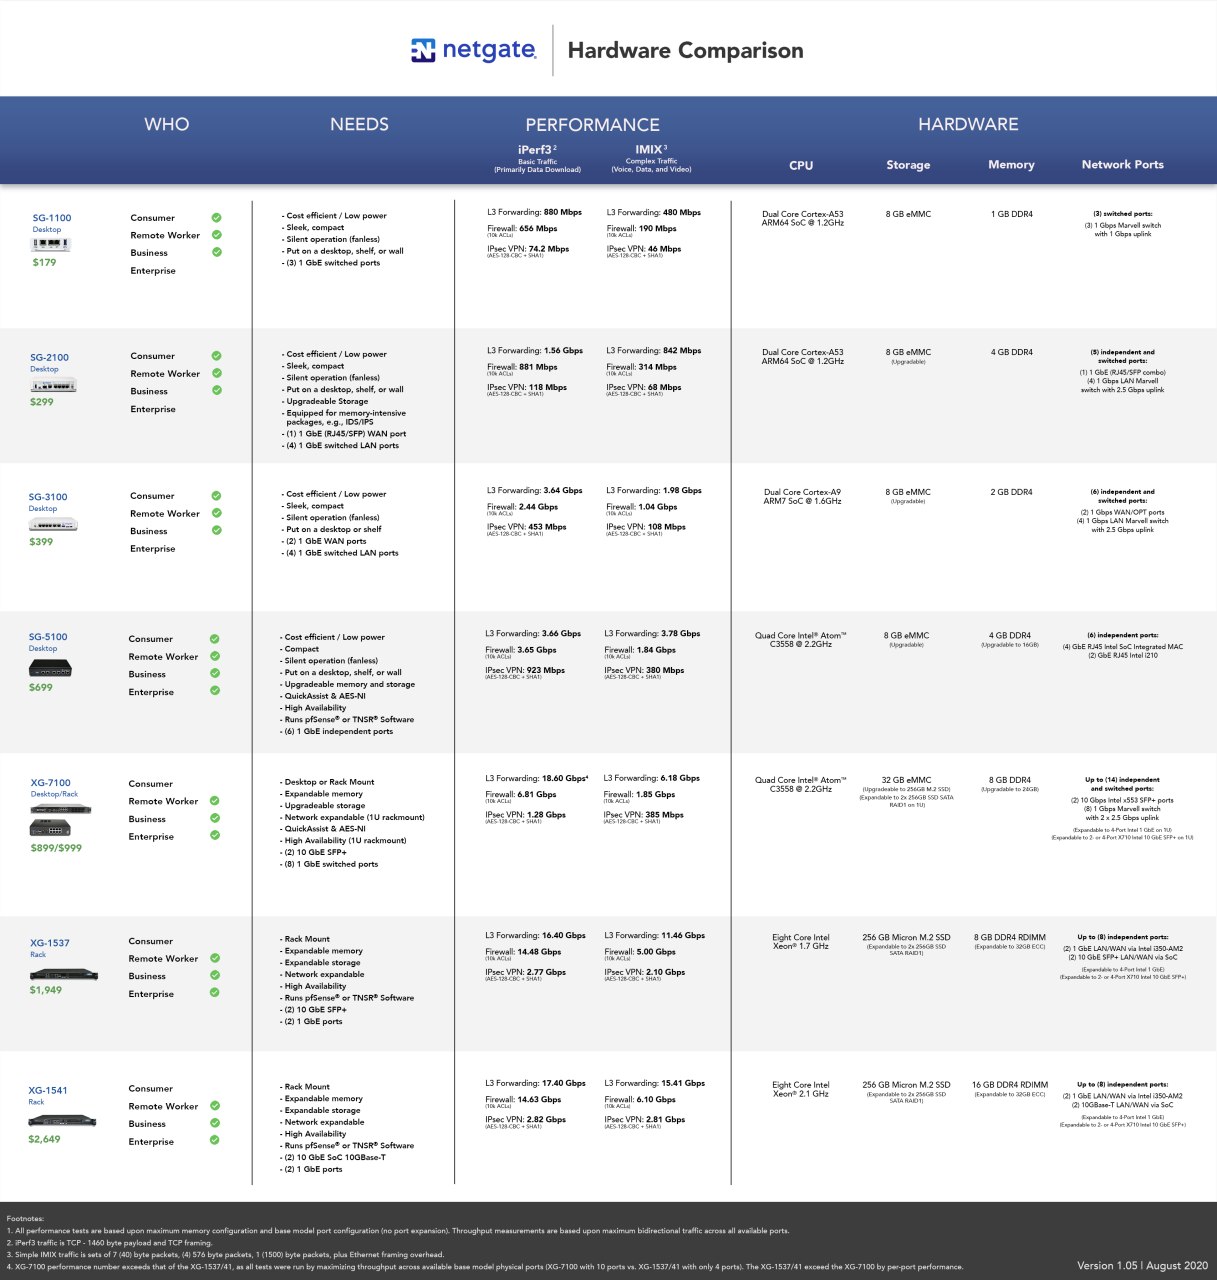Click the iPerf3 subheading
The image size is (1217, 1280).
point(537,149)
